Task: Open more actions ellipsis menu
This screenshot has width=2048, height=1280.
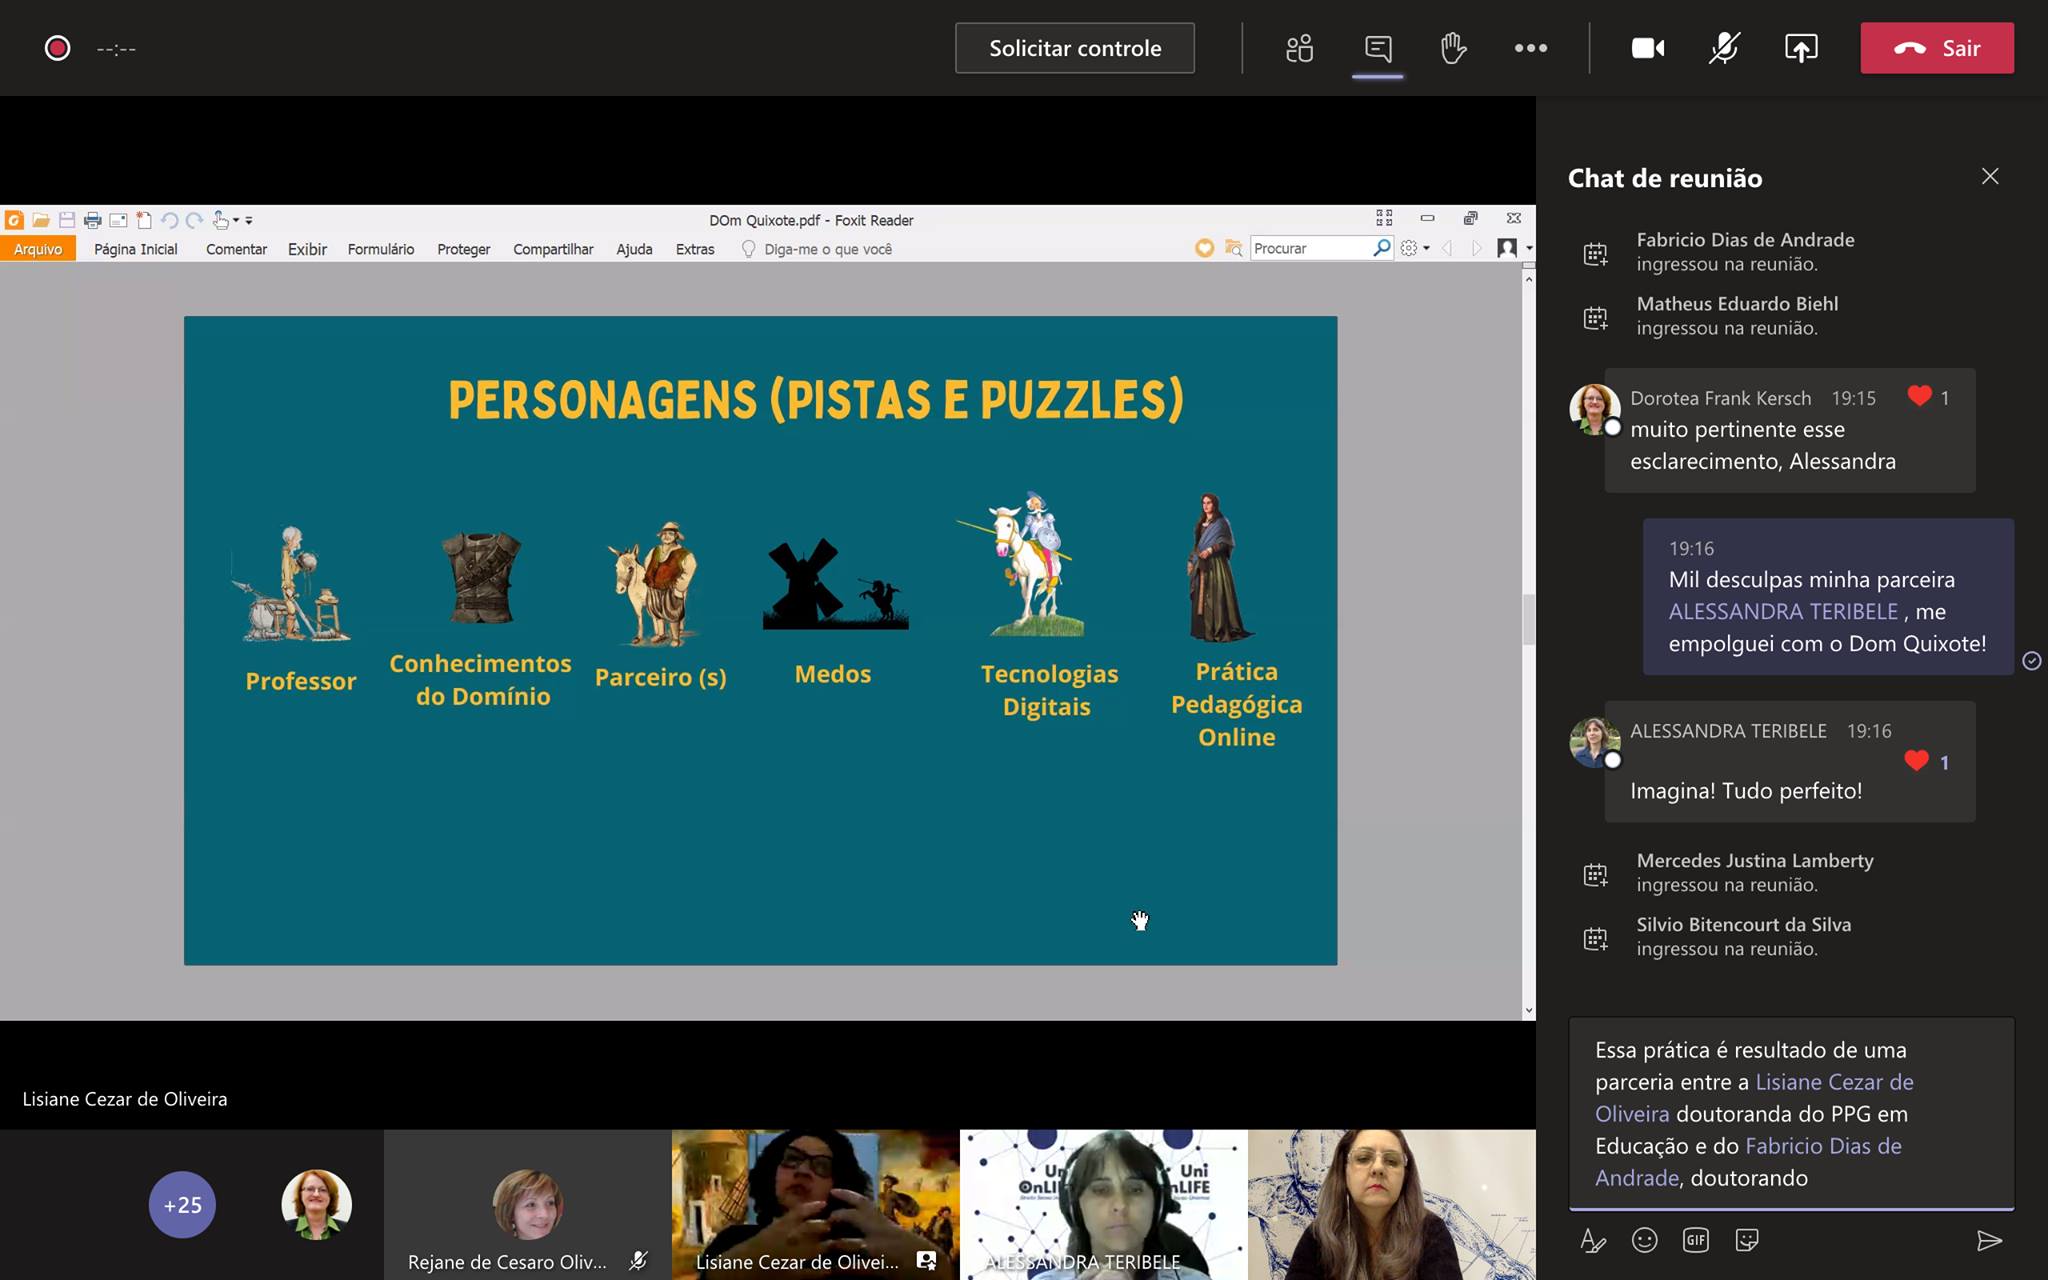Action: 1530,48
